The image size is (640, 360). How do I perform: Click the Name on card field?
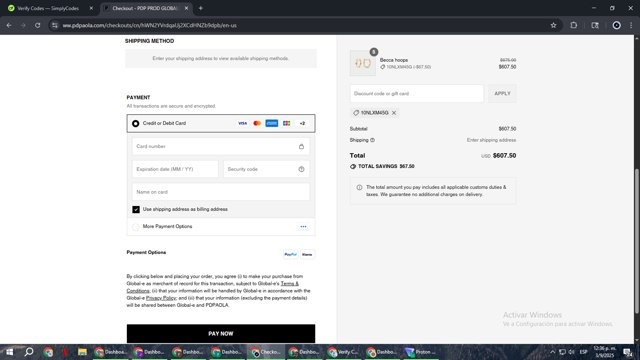[x=221, y=192]
